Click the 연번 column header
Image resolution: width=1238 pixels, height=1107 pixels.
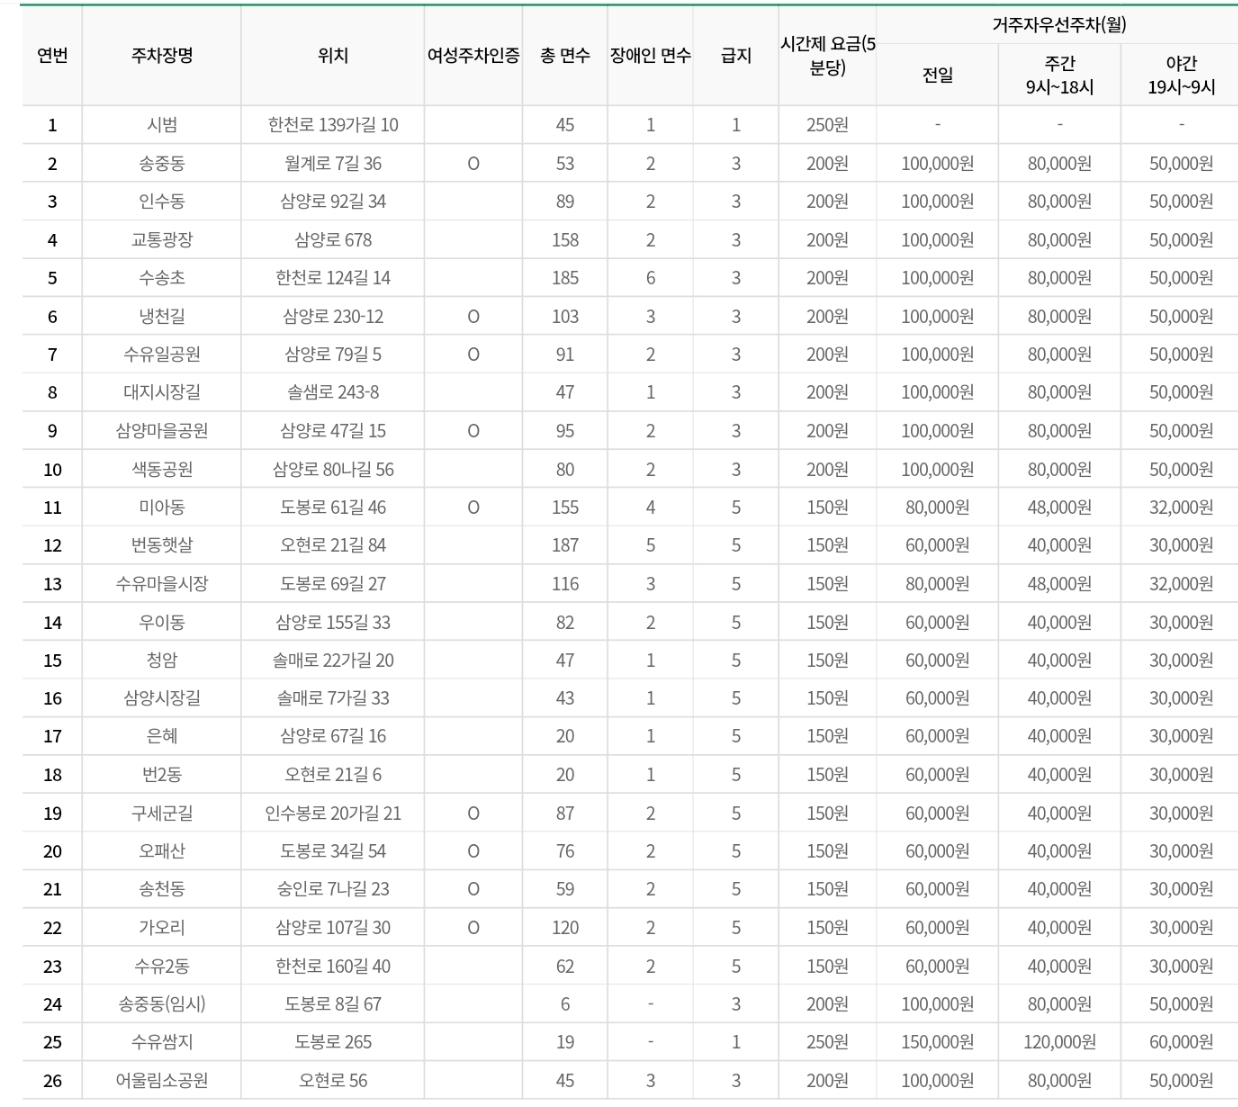pyautogui.click(x=52, y=56)
